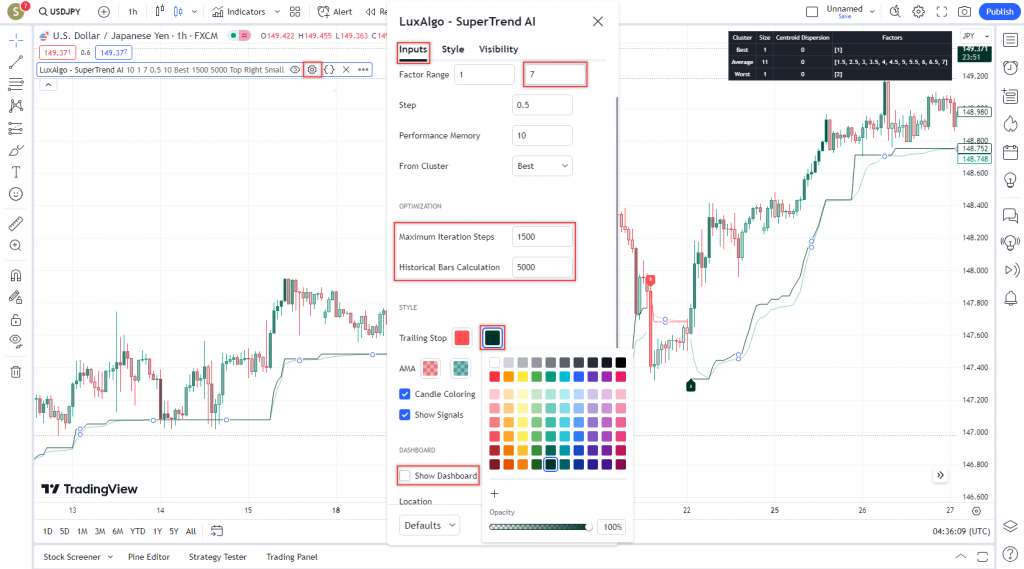1024x569 pixels.
Task: Uncheck the Show Signals checkbox
Action: [x=405, y=415]
